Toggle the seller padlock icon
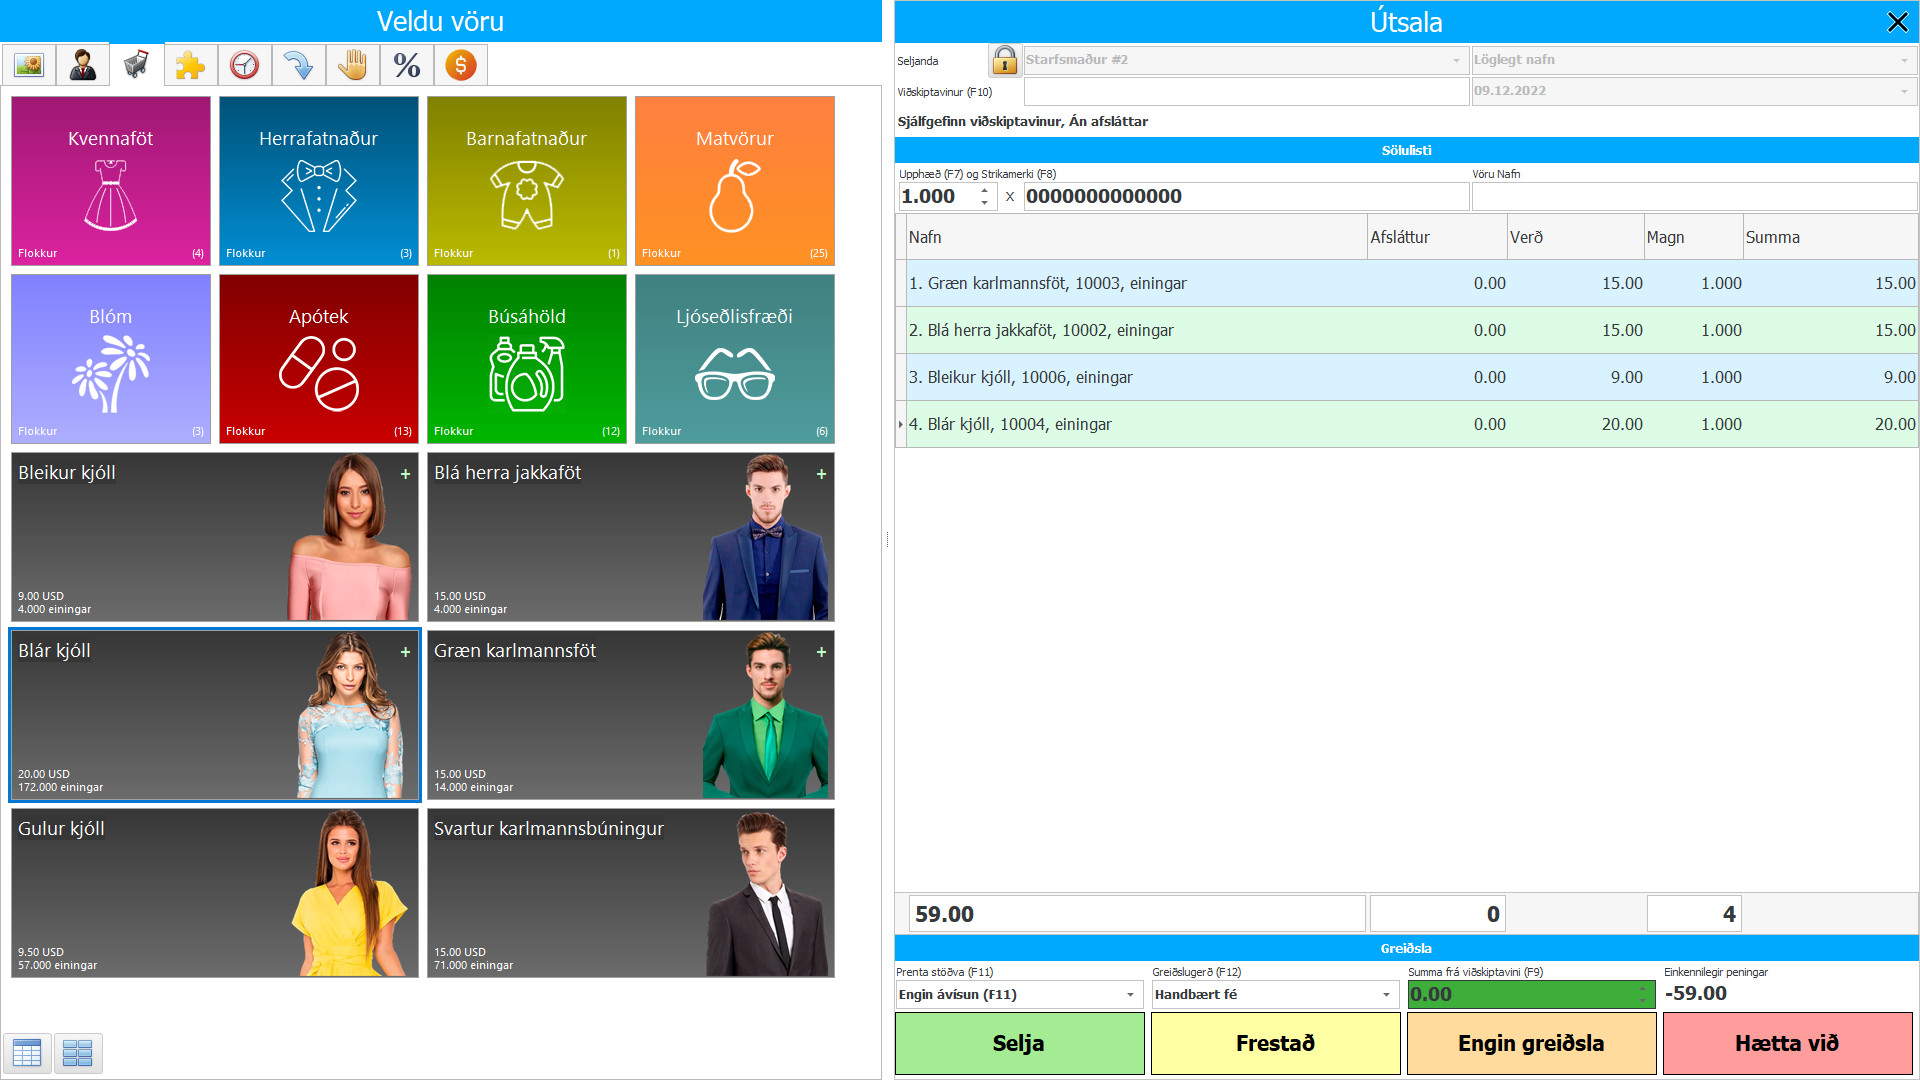Viewport: 1920px width, 1080px height. pyautogui.click(x=1004, y=61)
